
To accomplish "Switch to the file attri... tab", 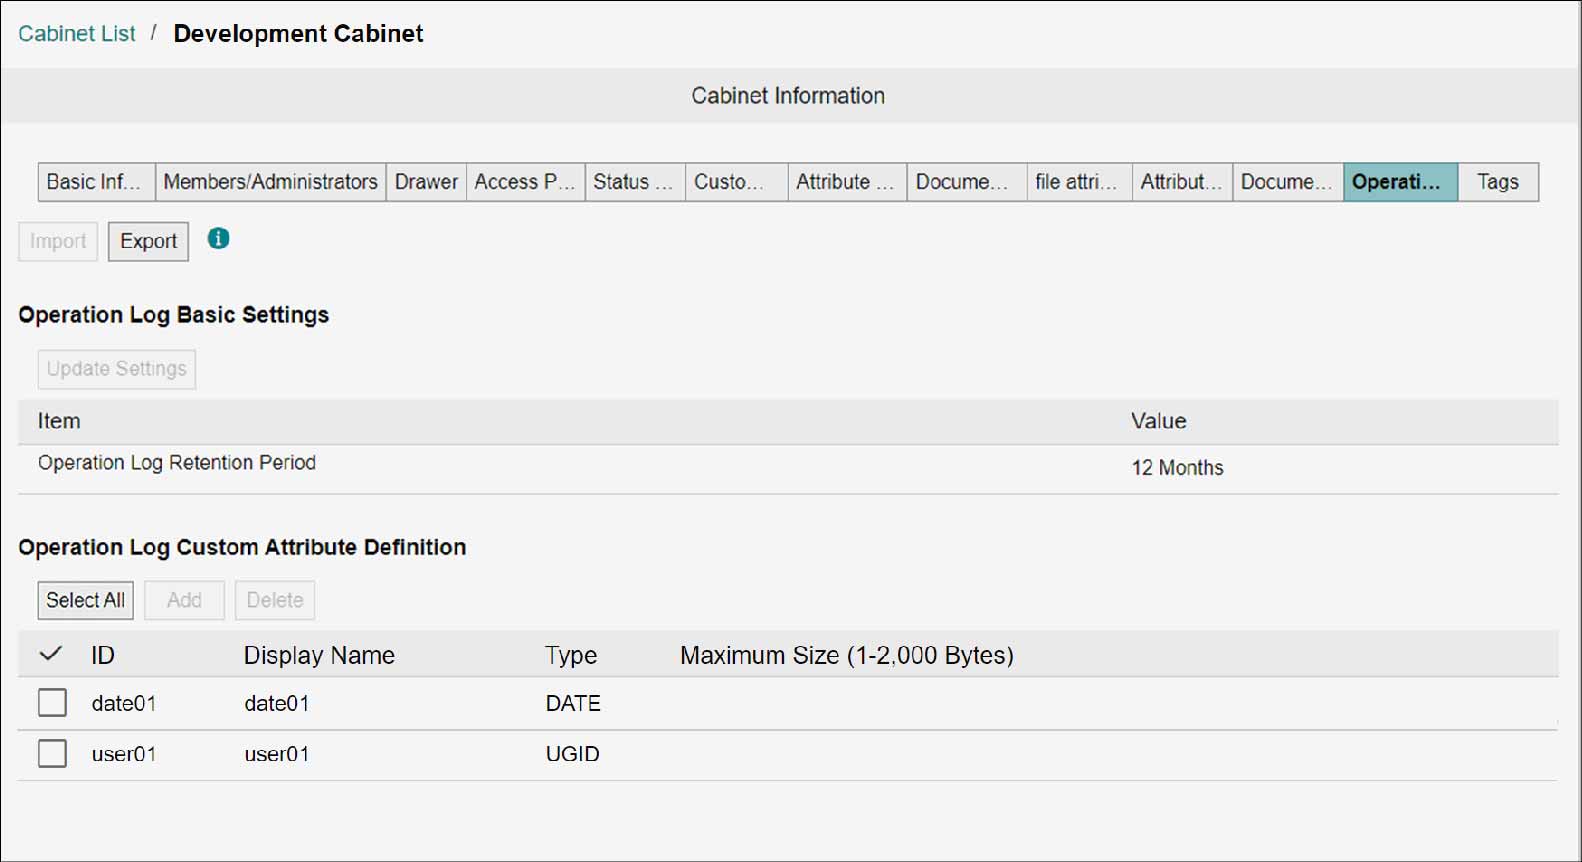I will point(1079,182).
